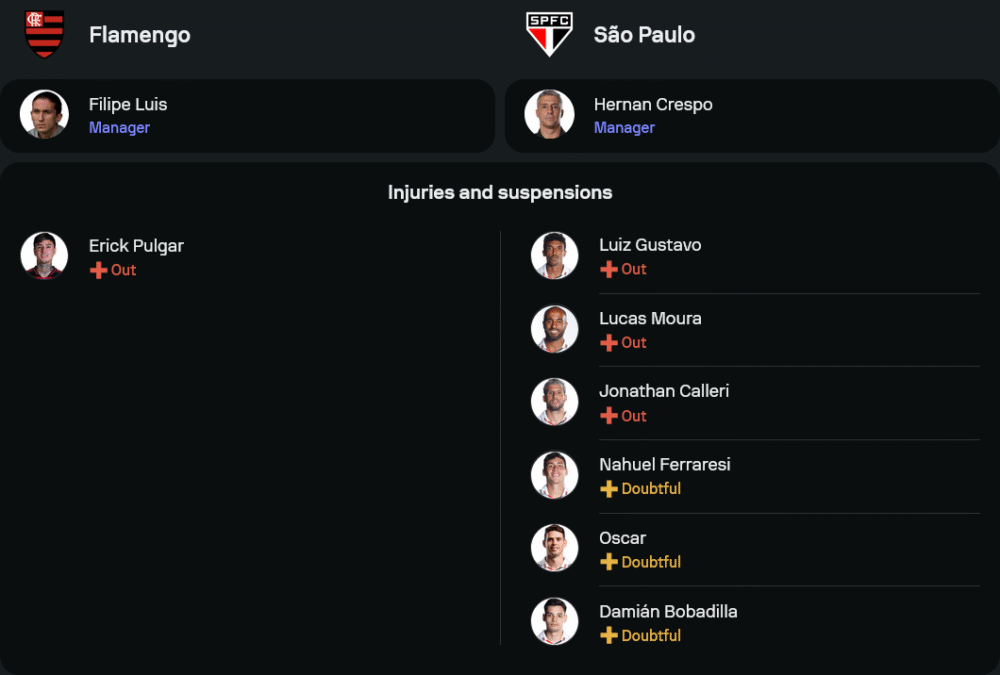Screen dimensions: 1000x675
Task: Click the Flamengo club crest
Action: pos(44,34)
